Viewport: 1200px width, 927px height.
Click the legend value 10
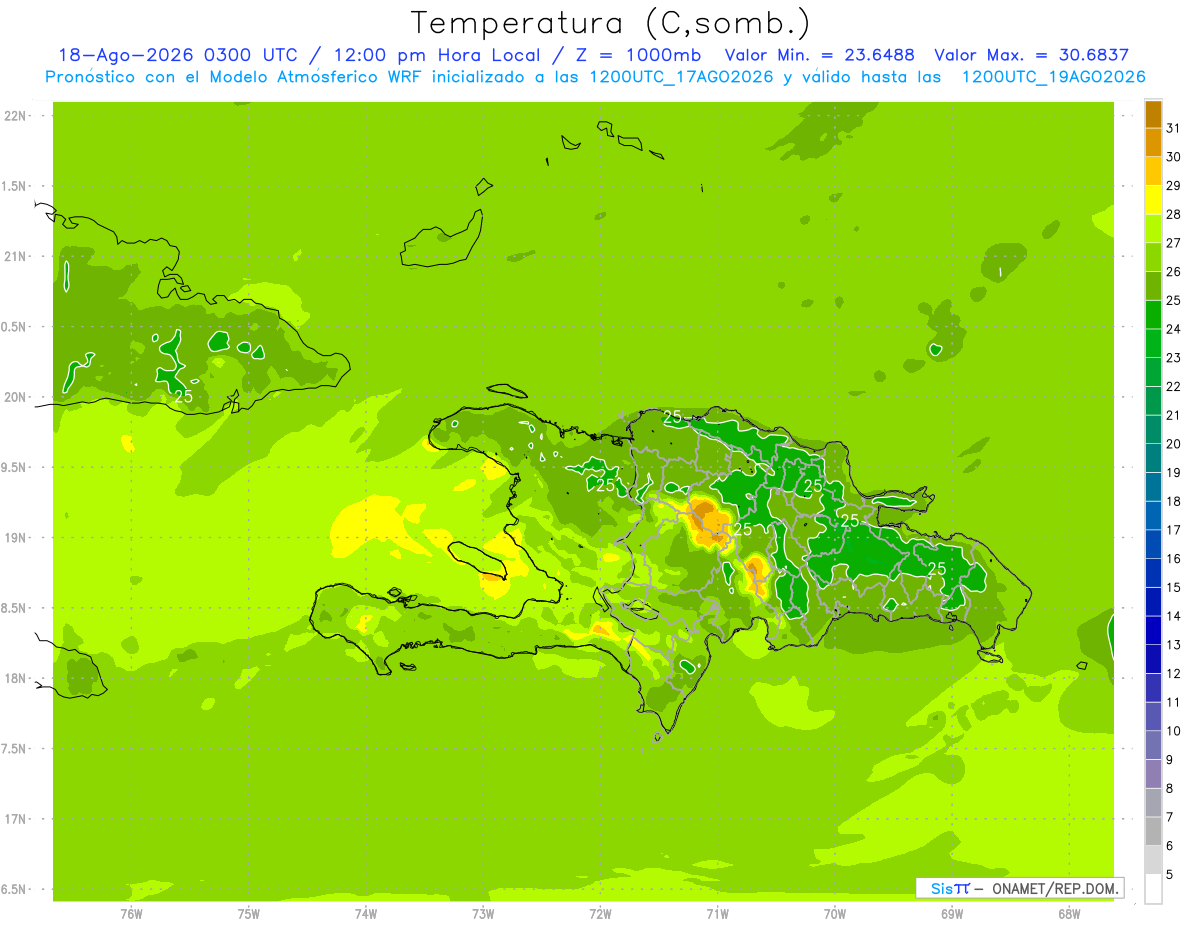[1174, 731]
